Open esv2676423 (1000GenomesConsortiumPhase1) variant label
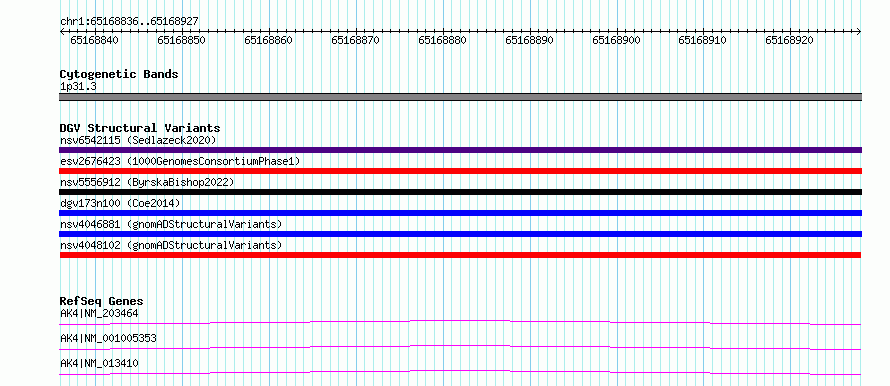890x386 pixels. coord(180,161)
